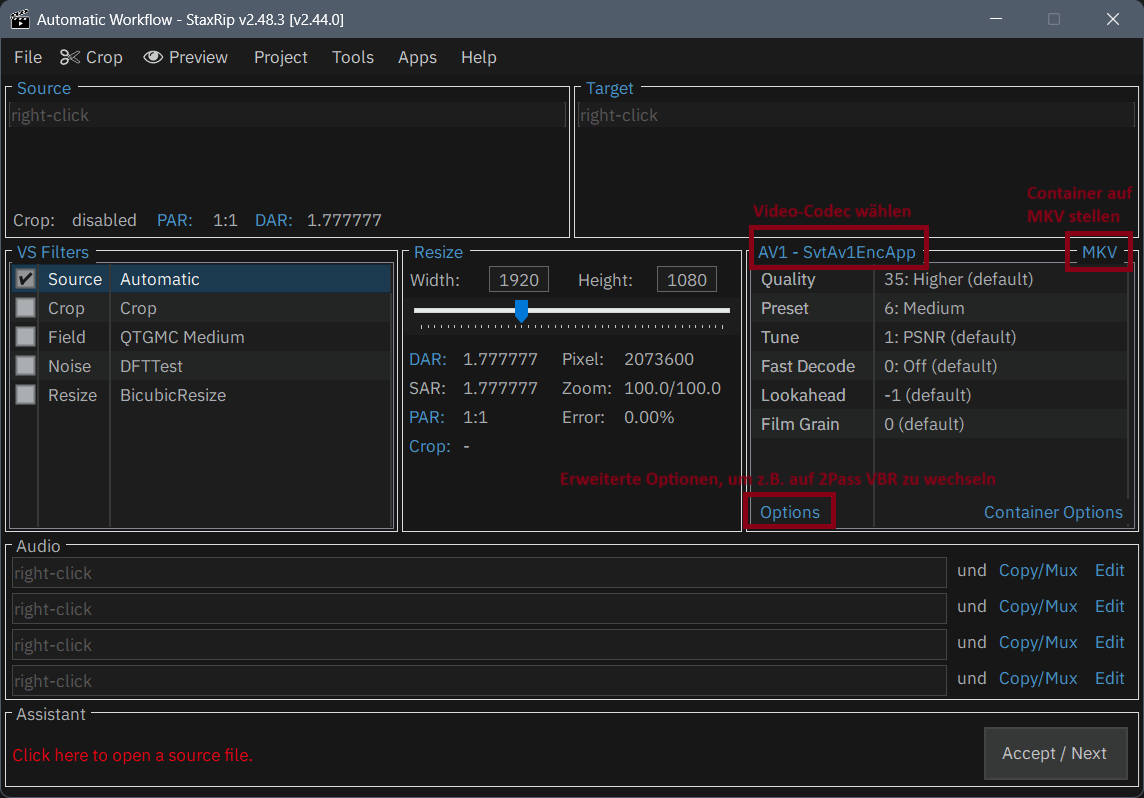Click the PAR link in Resize panel
1144x798 pixels.
pos(427,417)
